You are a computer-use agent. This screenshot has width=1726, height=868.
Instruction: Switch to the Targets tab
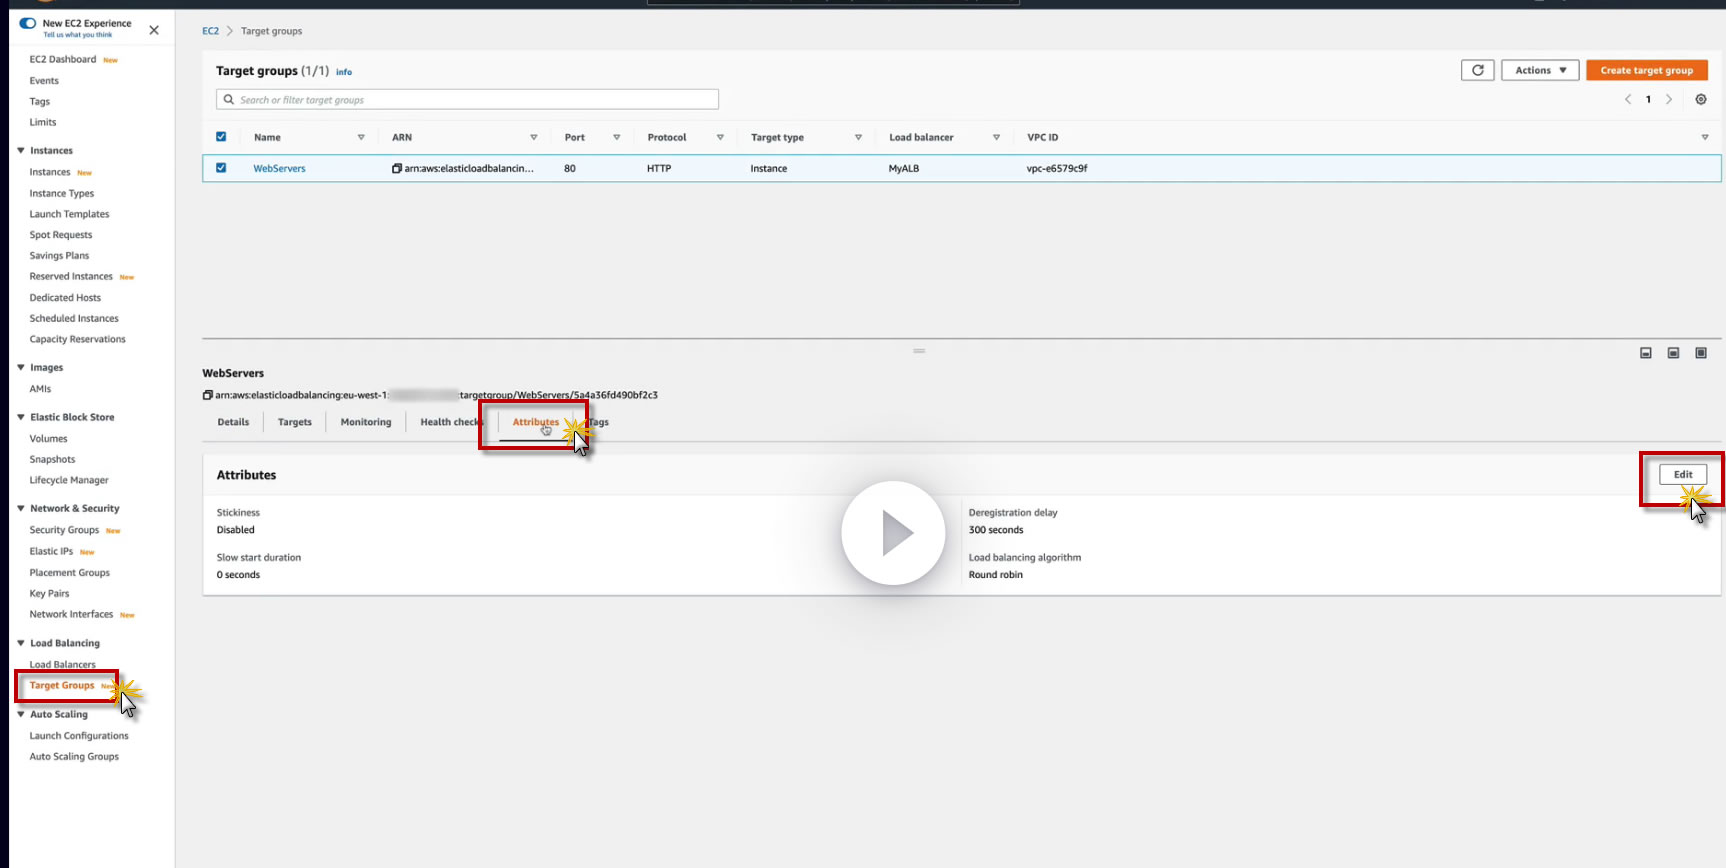295,422
